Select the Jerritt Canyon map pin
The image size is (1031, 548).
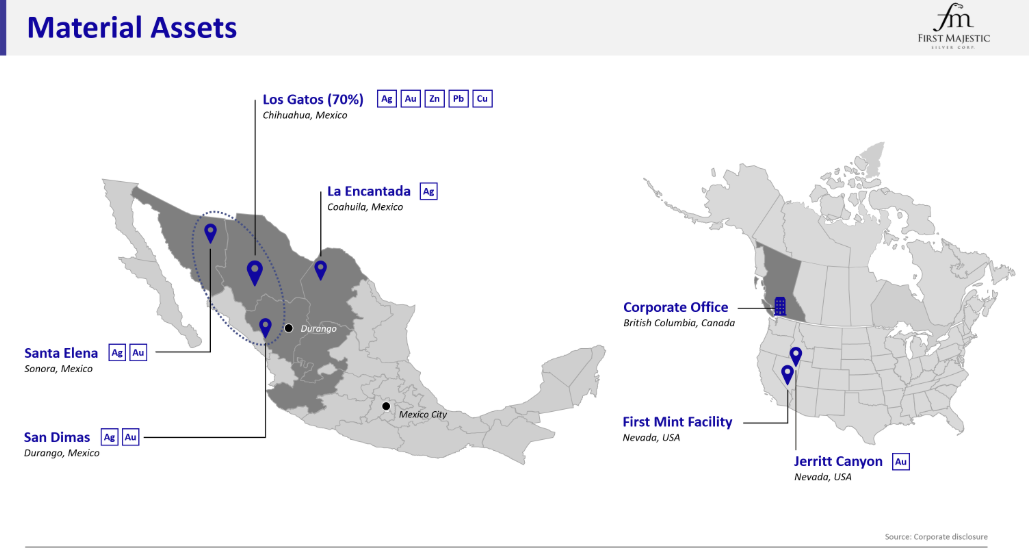point(796,355)
